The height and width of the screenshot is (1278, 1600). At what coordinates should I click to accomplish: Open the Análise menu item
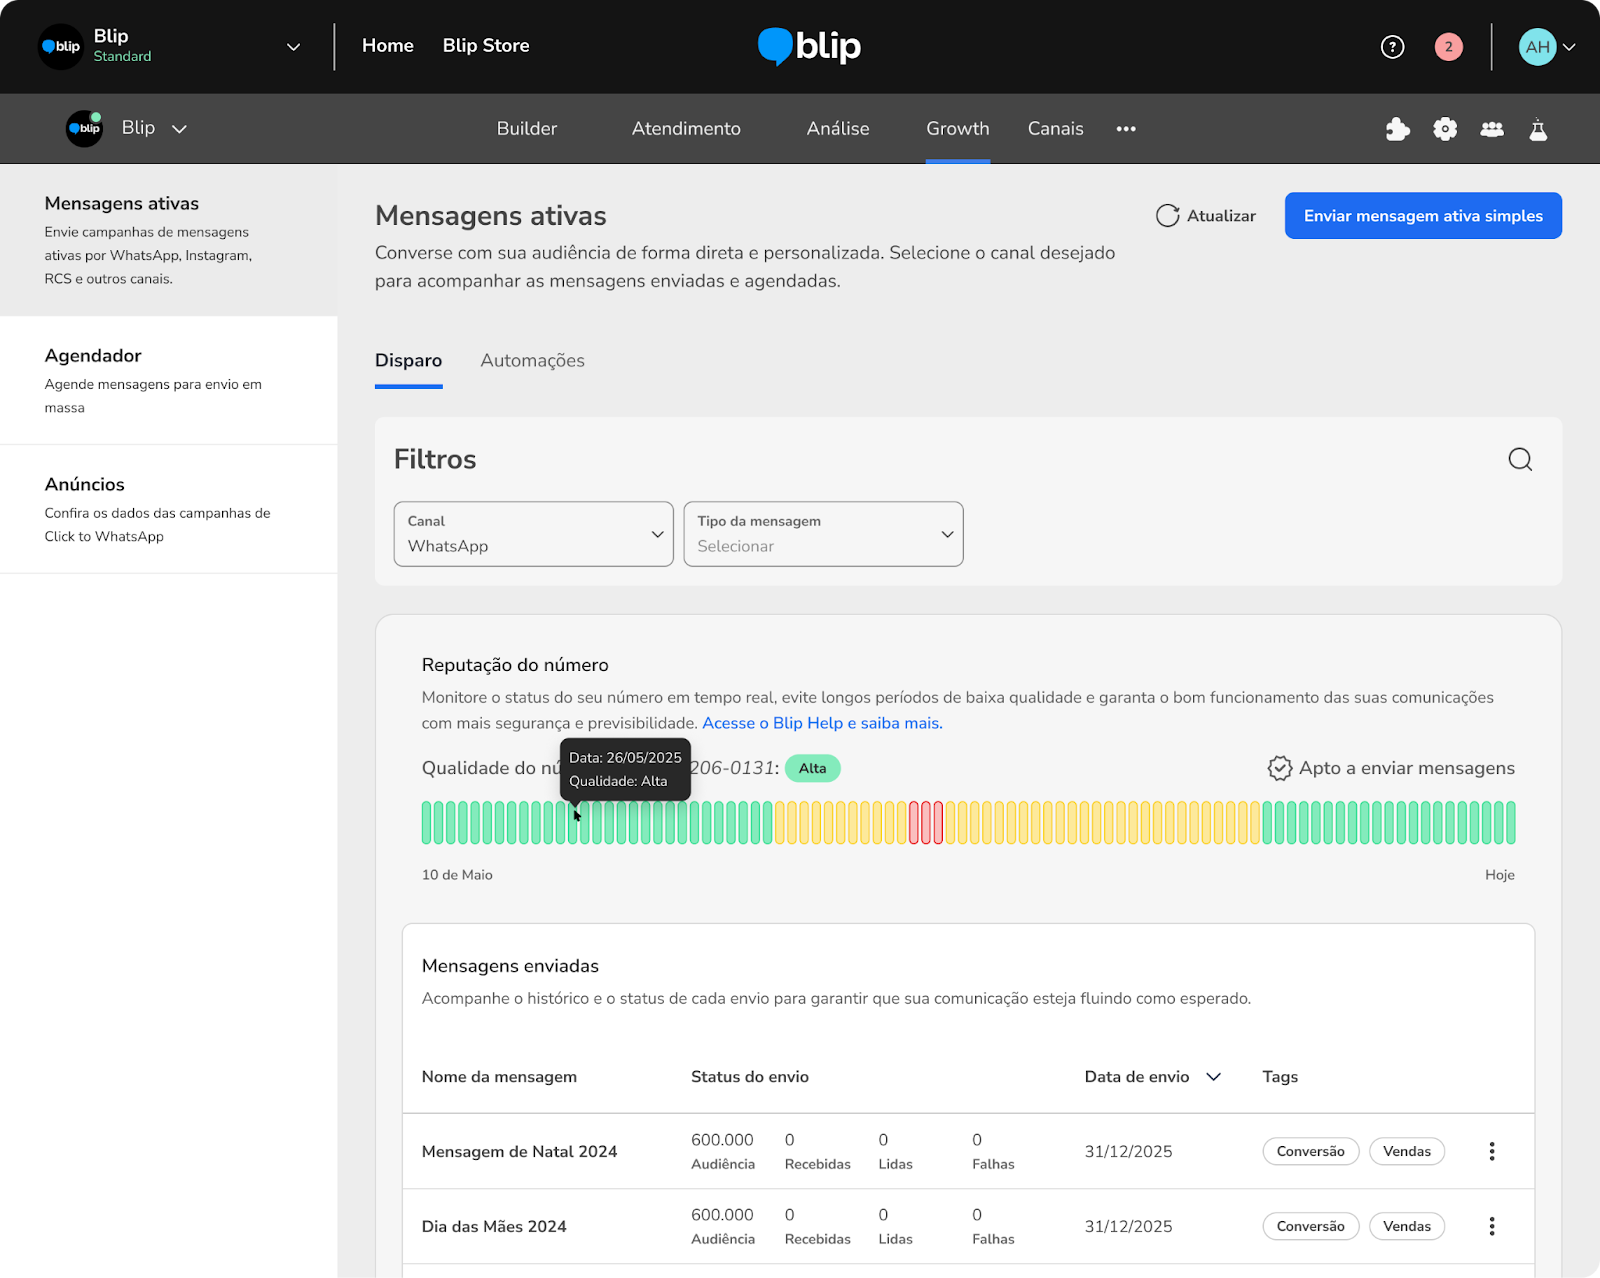point(838,129)
